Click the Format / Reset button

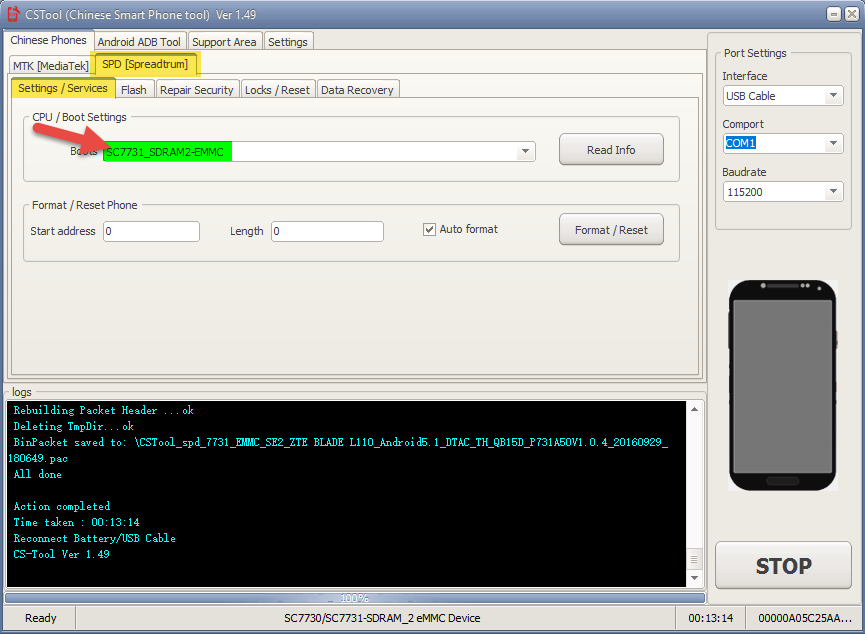coord(611,230)
